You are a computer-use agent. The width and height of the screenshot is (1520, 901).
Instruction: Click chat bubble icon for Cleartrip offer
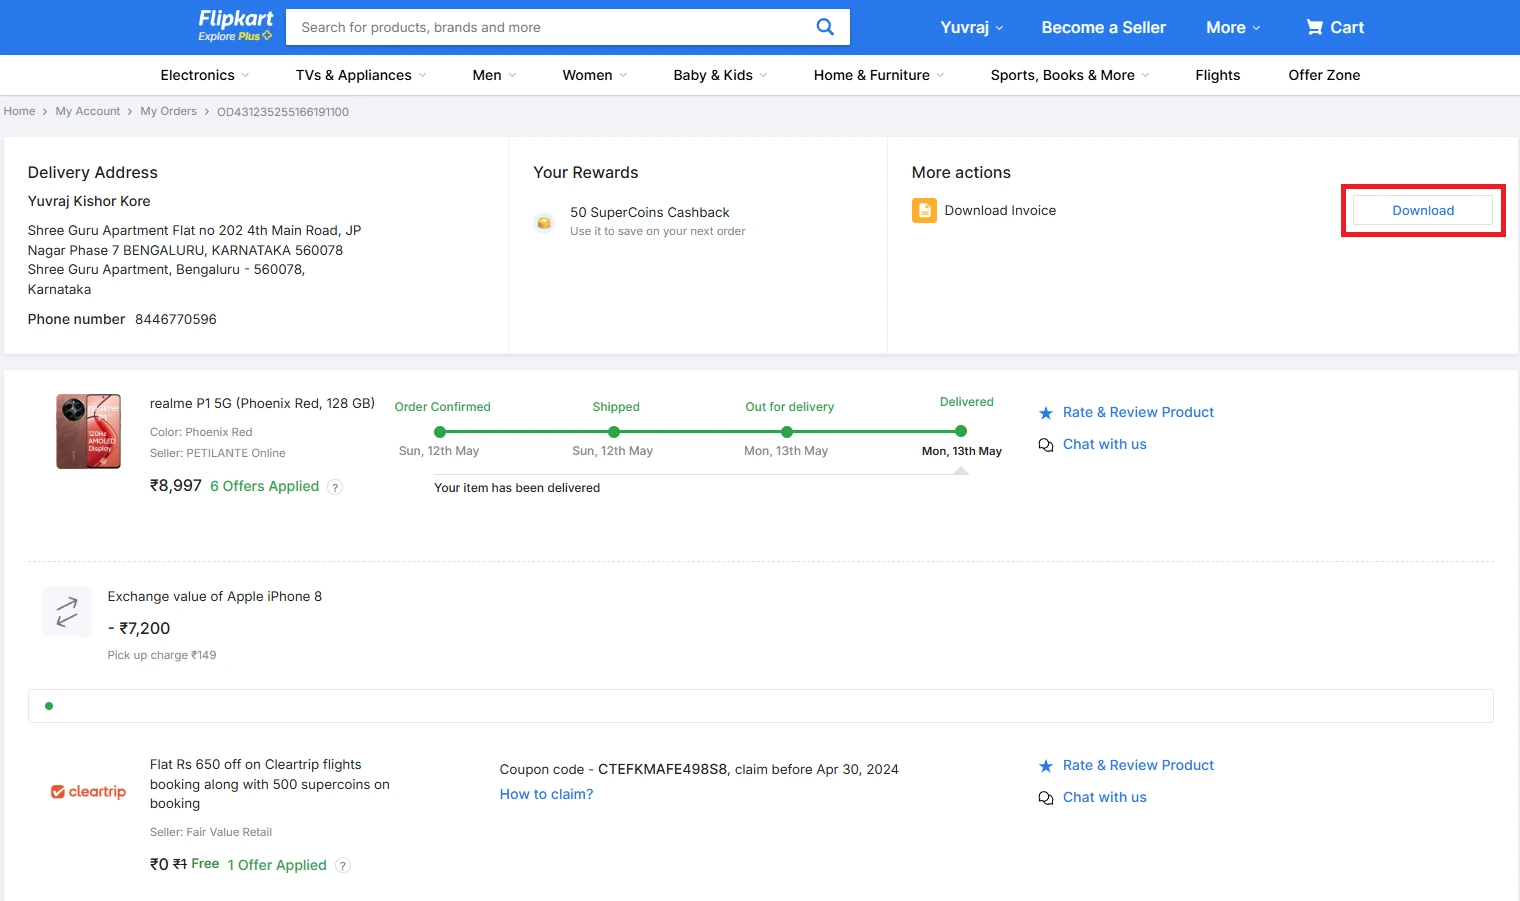pyautogui.click(x=1046, y=798)
